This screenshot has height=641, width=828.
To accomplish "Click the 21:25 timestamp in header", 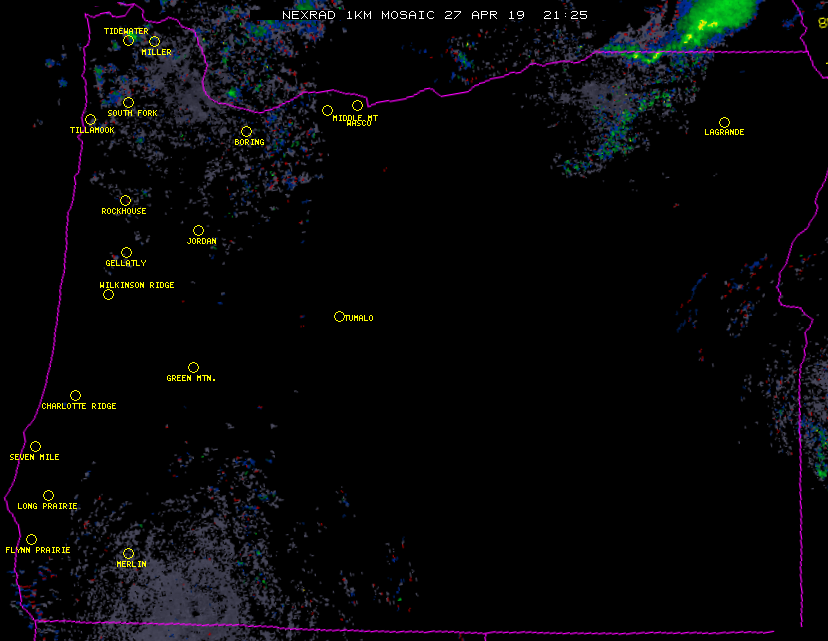I will pyautogui.click(x=567, y=15).
